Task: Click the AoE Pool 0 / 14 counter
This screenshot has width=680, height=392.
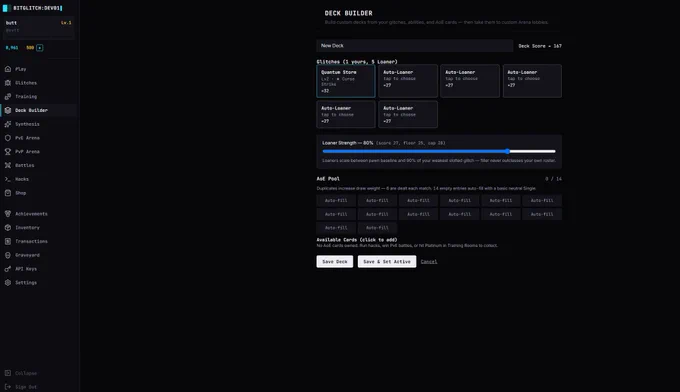Action: (x=553, y=179)
